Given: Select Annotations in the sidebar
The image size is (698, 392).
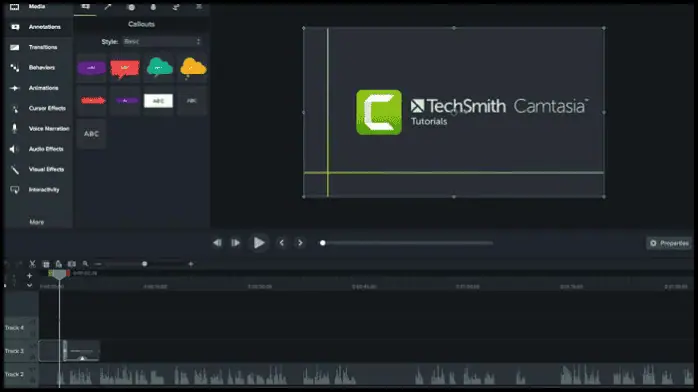Looking at the screenshot, I should coord(37,27).
